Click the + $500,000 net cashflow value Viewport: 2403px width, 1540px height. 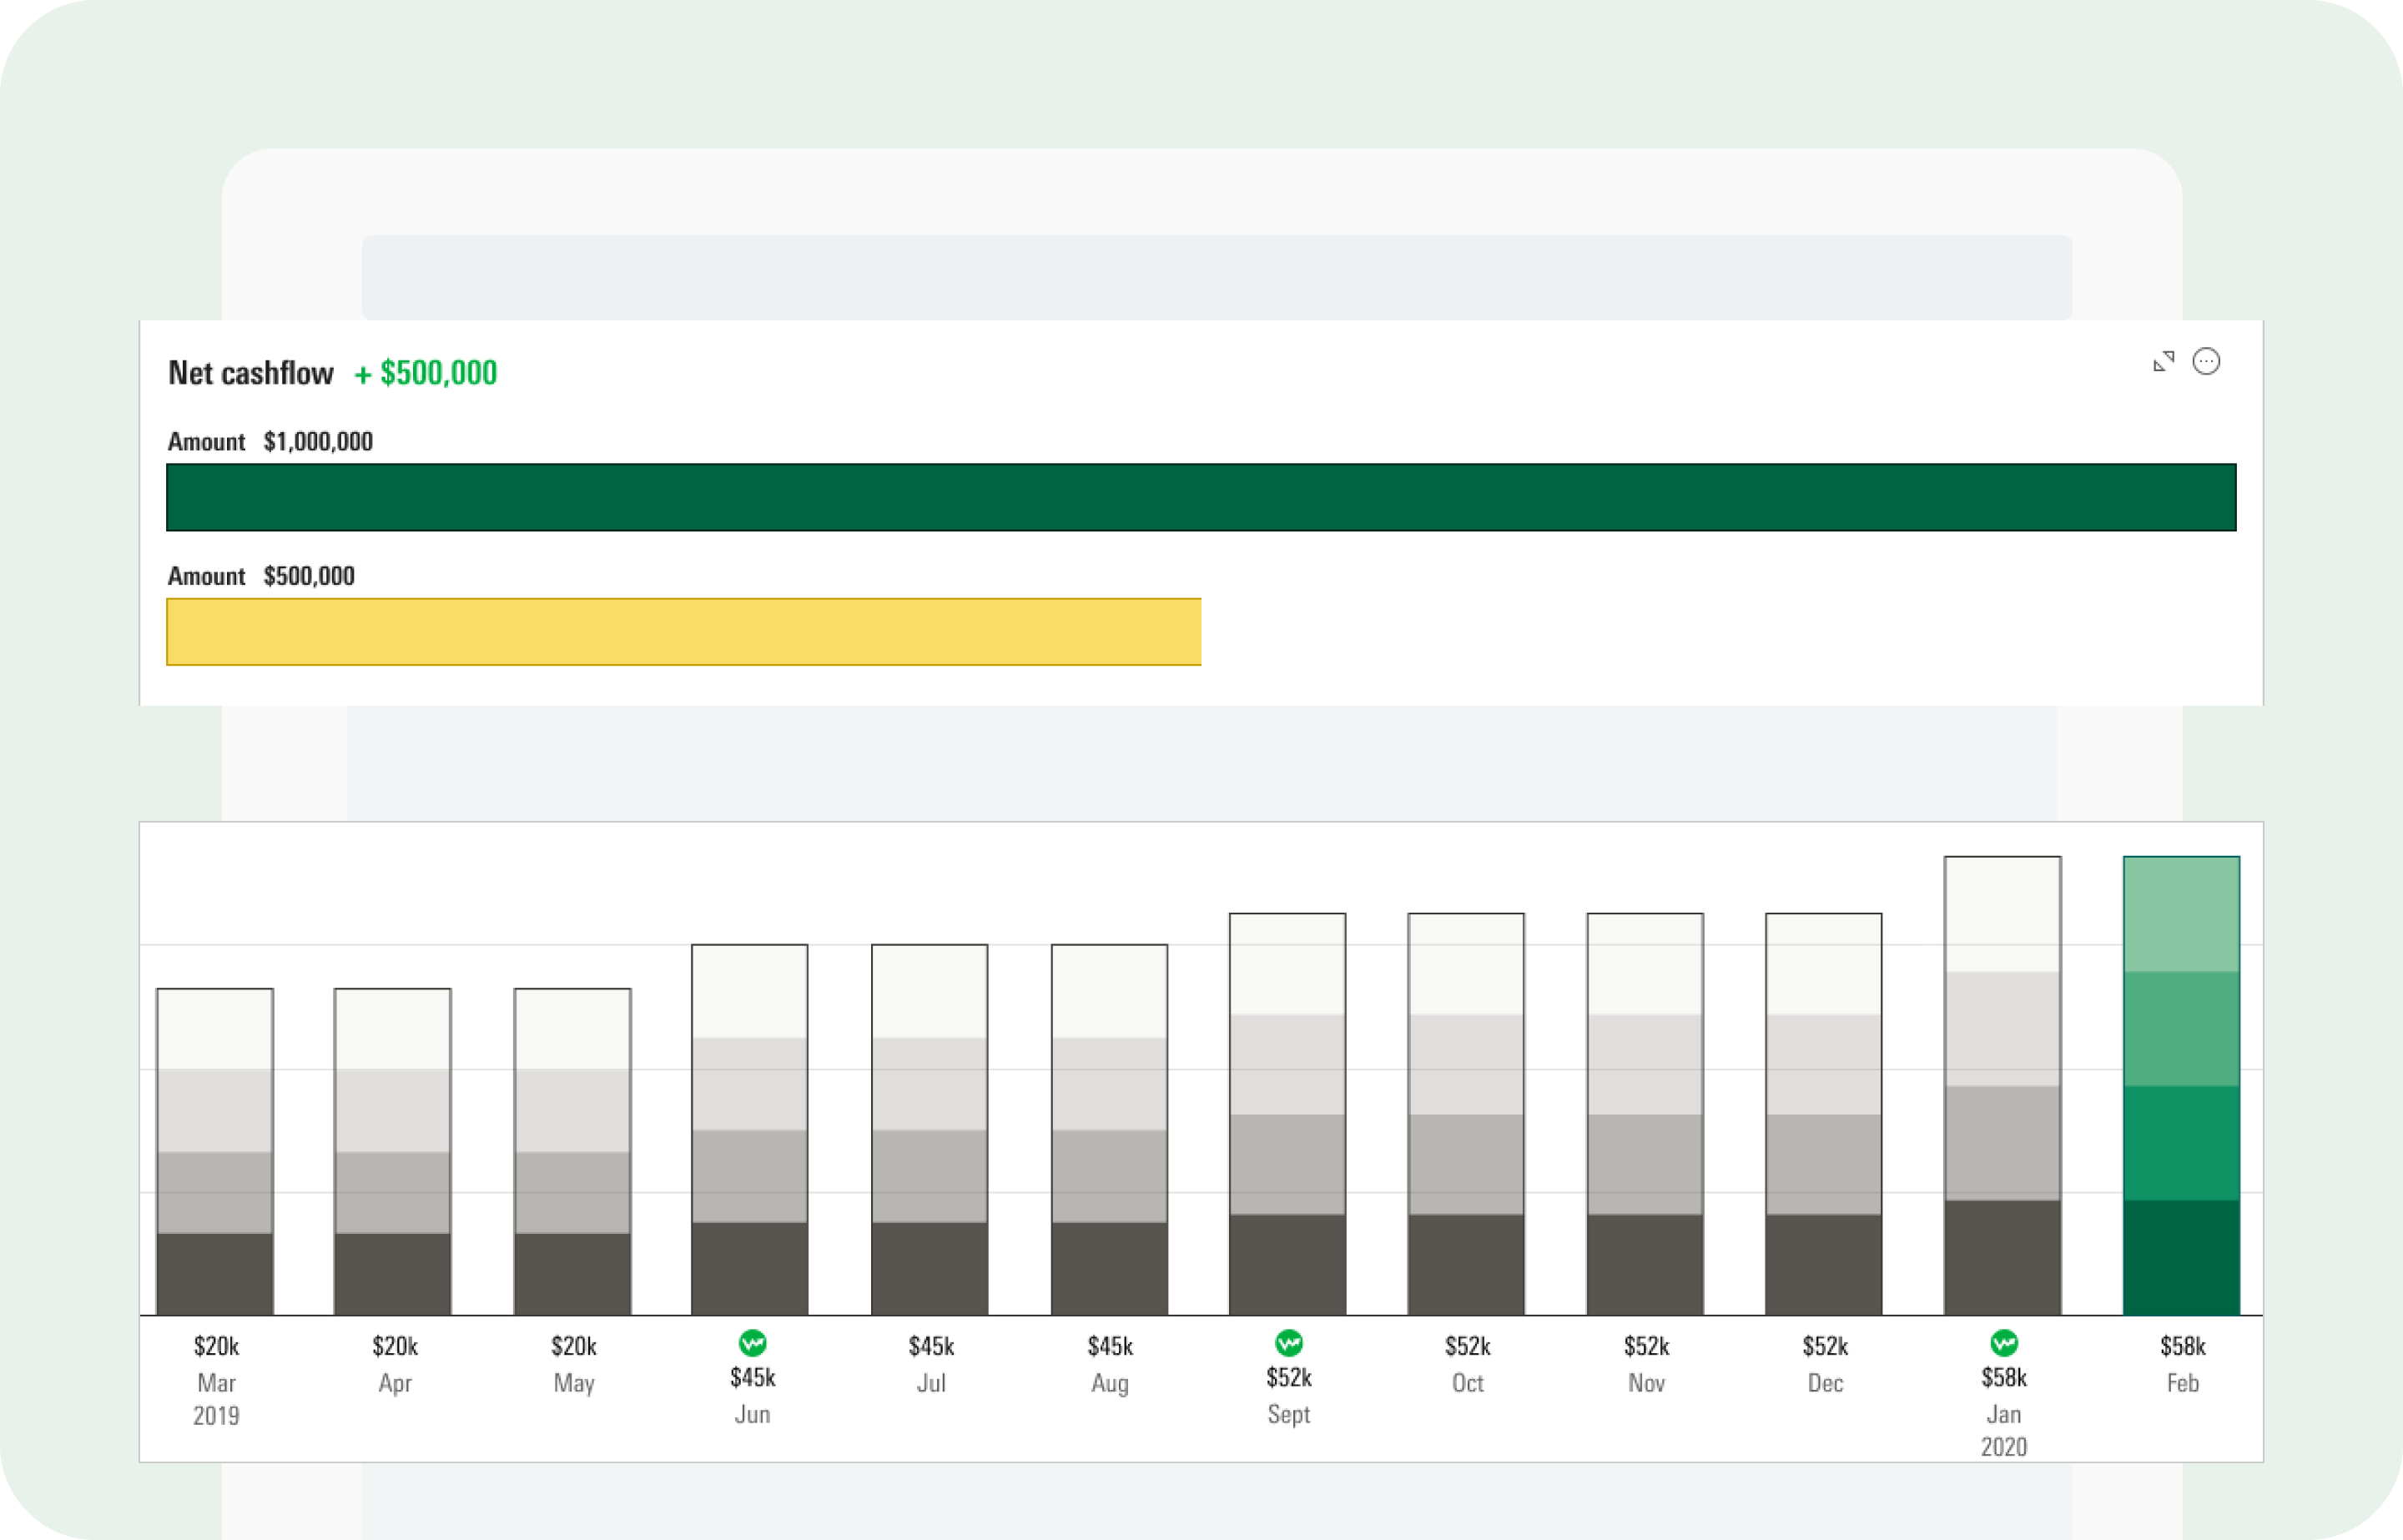[426, 373]
